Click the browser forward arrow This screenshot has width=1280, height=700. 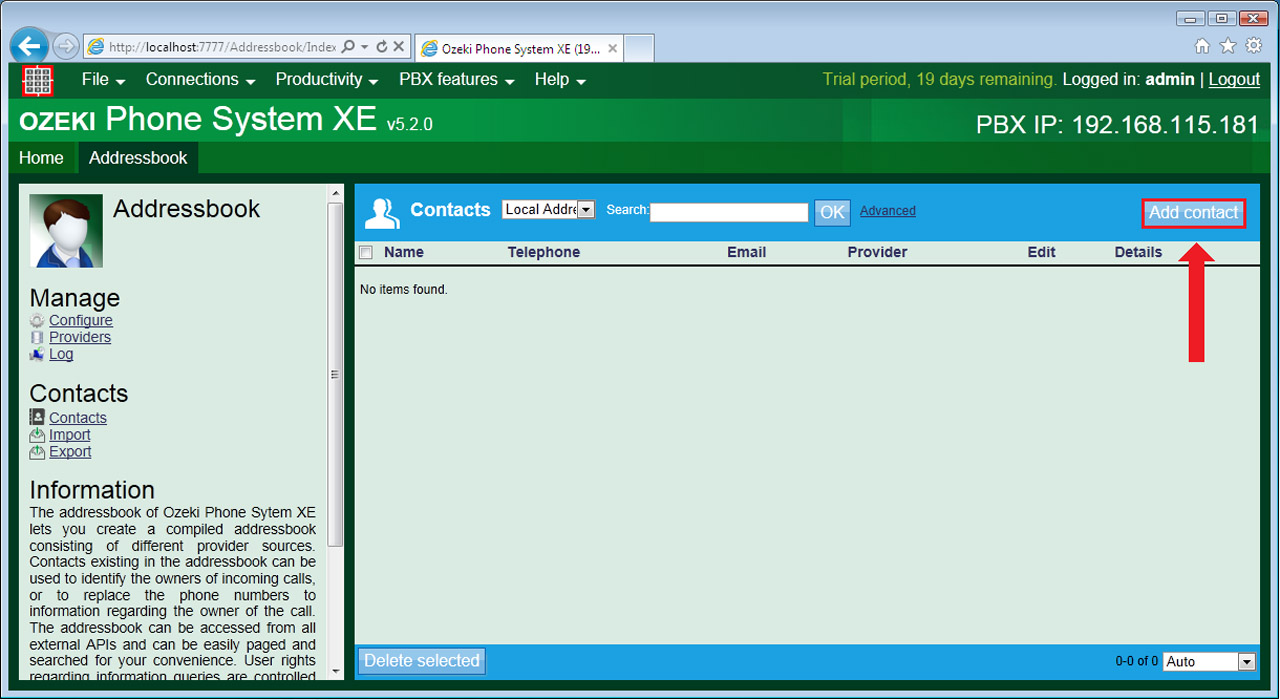pyautogui.click(x=65, y=46)
